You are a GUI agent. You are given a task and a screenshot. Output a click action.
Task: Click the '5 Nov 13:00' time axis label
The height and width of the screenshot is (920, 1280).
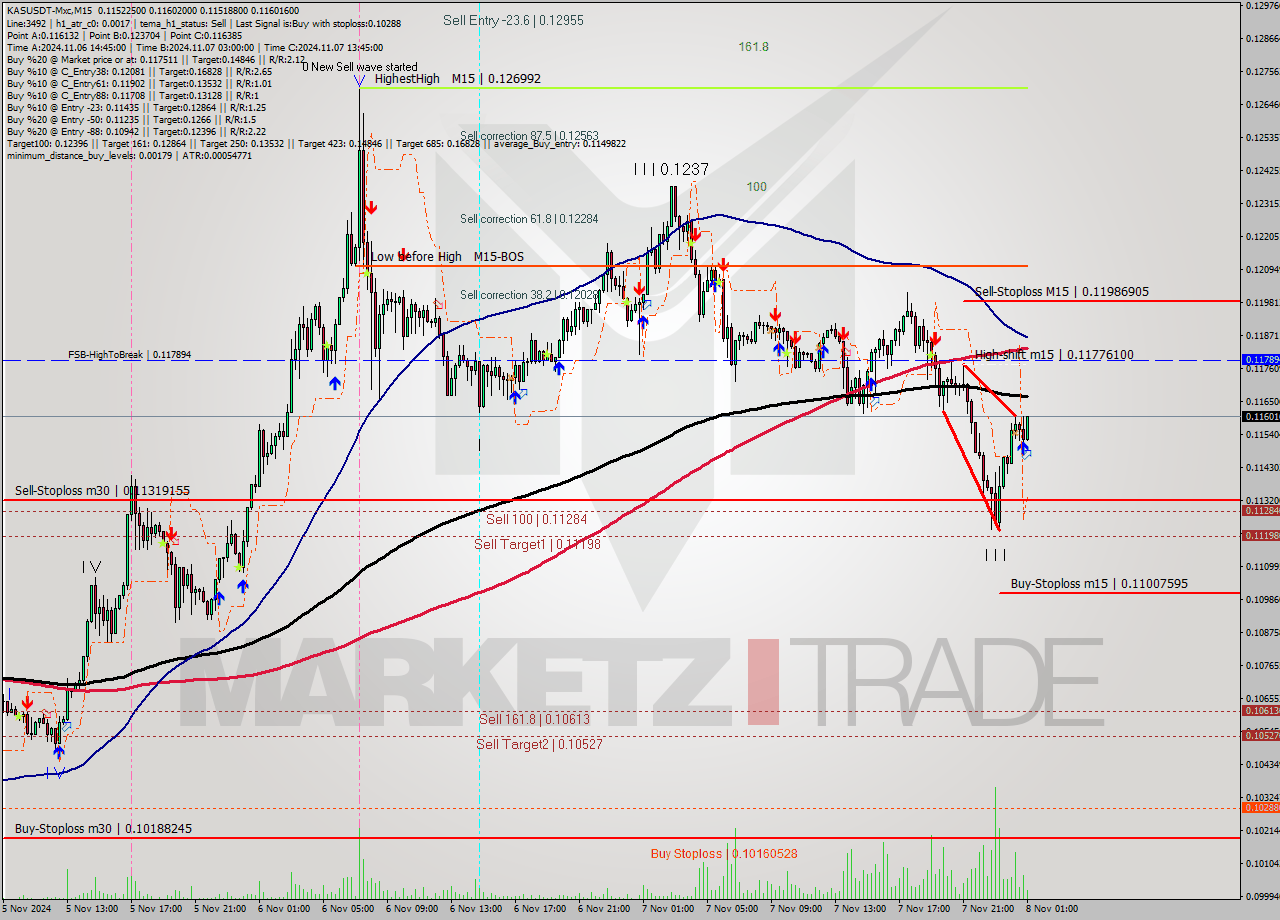pos(93,909)
